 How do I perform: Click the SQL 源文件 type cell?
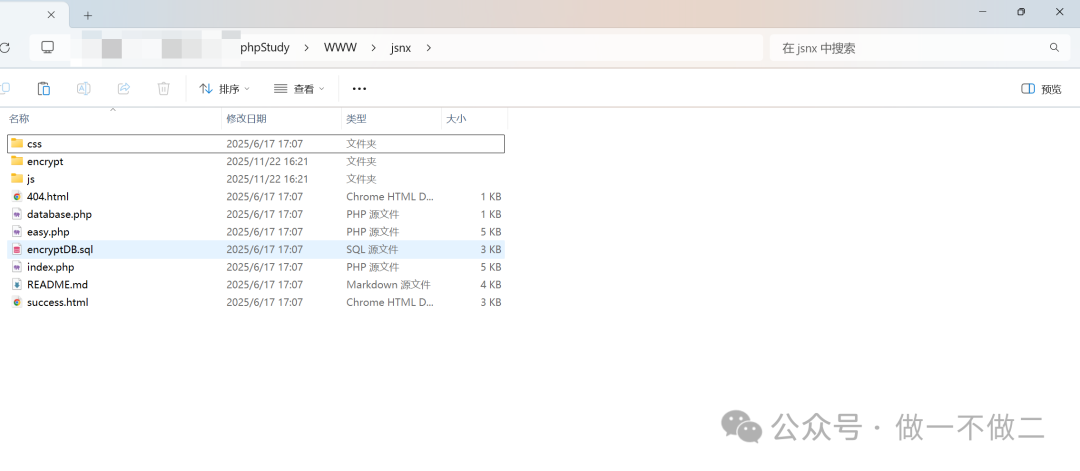coord(372,249)
